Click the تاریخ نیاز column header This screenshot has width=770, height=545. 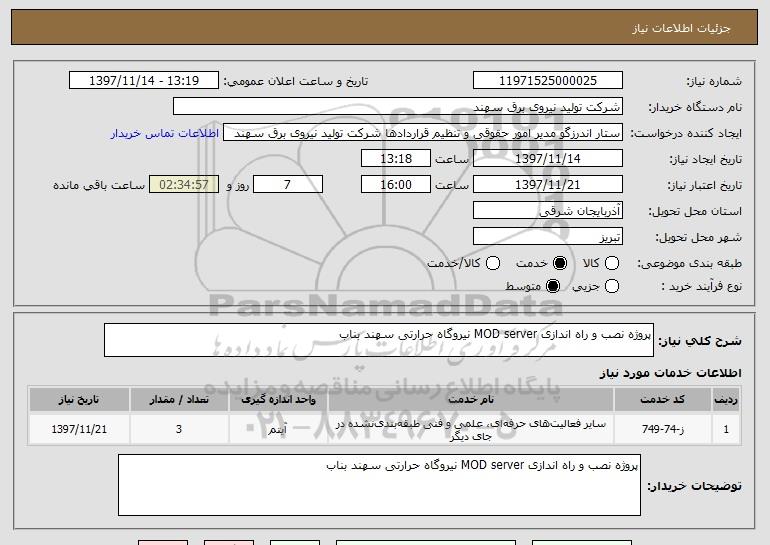tap(79, 400)
